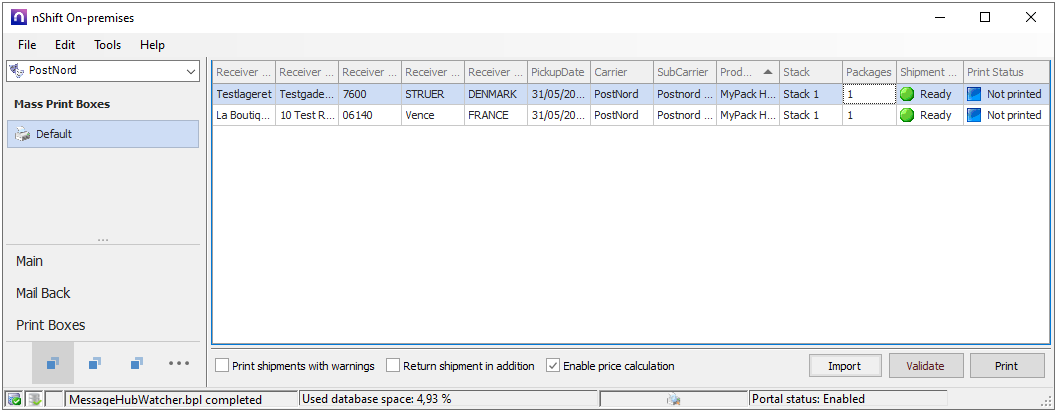Click the nShift app logo in title bar
This screenshot has height=413, width=1059.
pyautogui.click(x=18, y=17)
